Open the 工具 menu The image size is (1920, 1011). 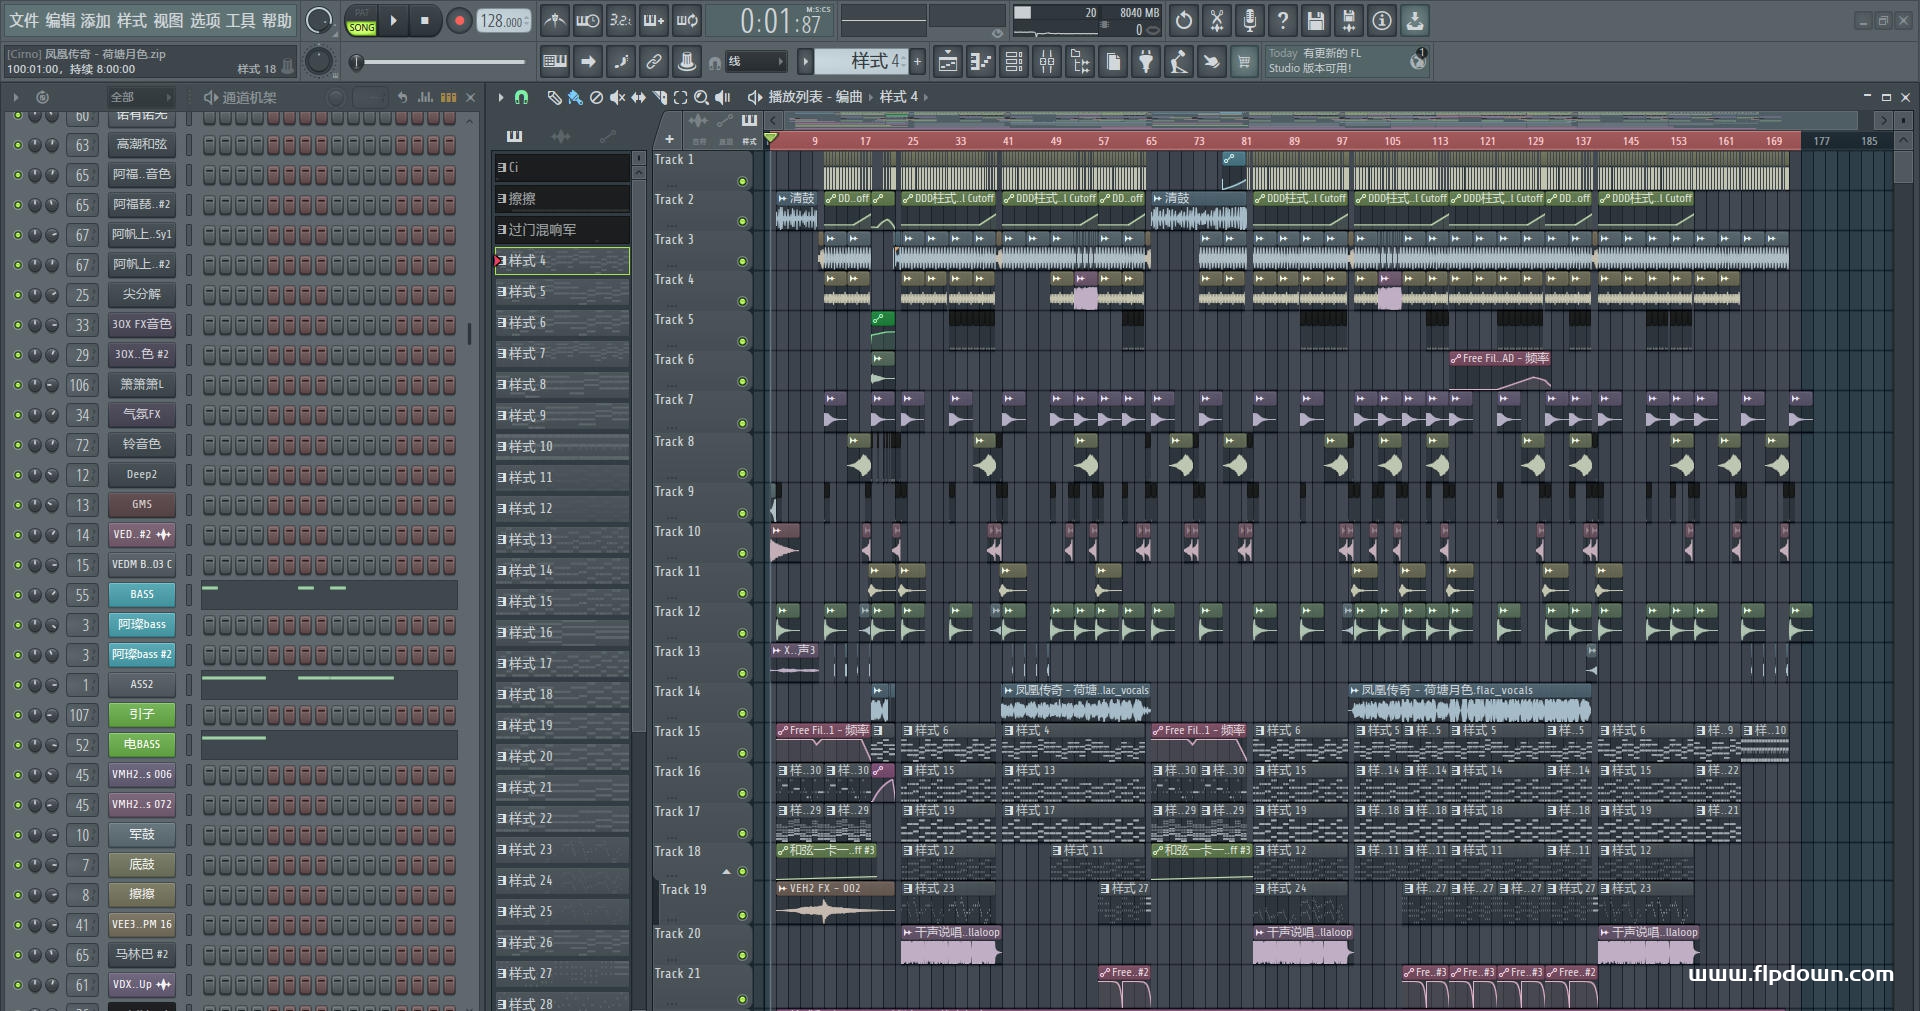point(241,20)
